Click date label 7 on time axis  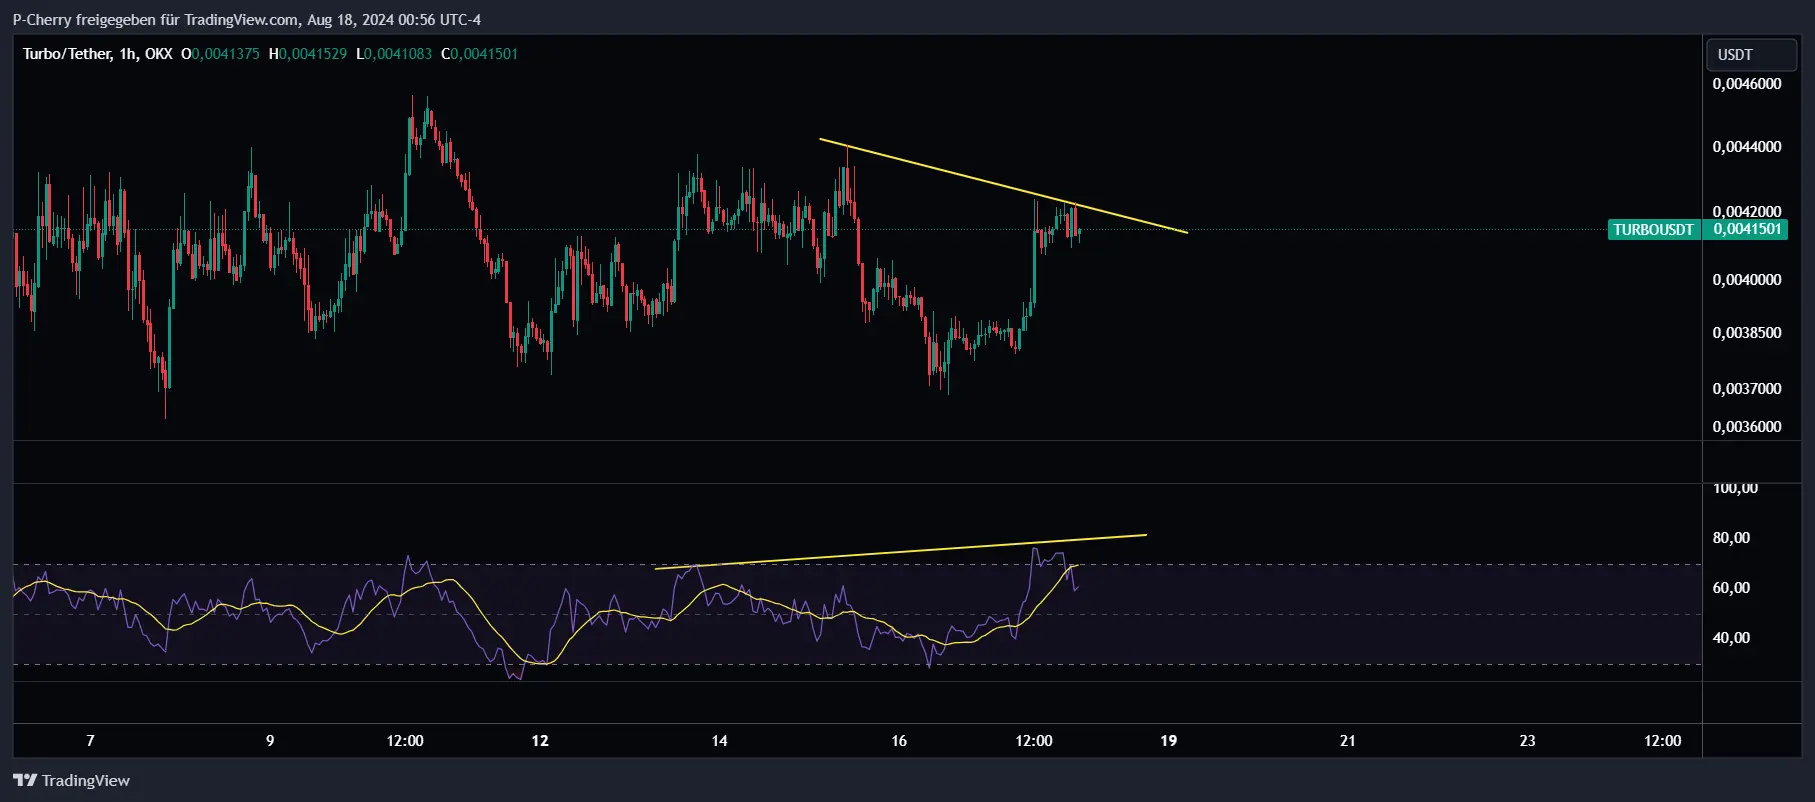91,741
